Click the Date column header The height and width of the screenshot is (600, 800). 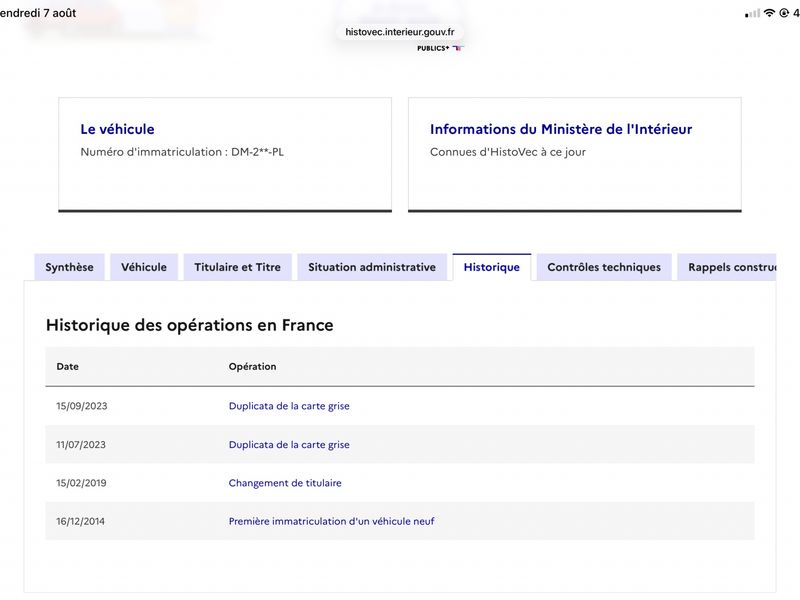[x=67, y=366]
